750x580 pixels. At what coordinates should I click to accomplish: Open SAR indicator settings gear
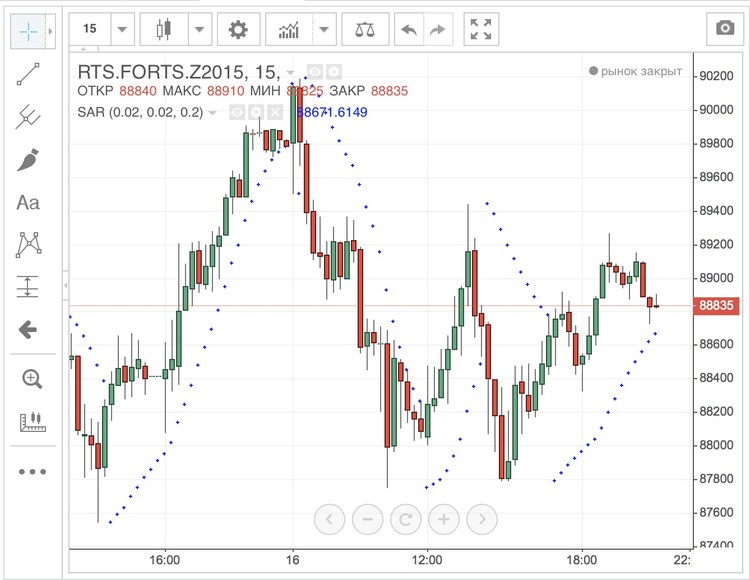pyautogui.click(x=256, y=112)
